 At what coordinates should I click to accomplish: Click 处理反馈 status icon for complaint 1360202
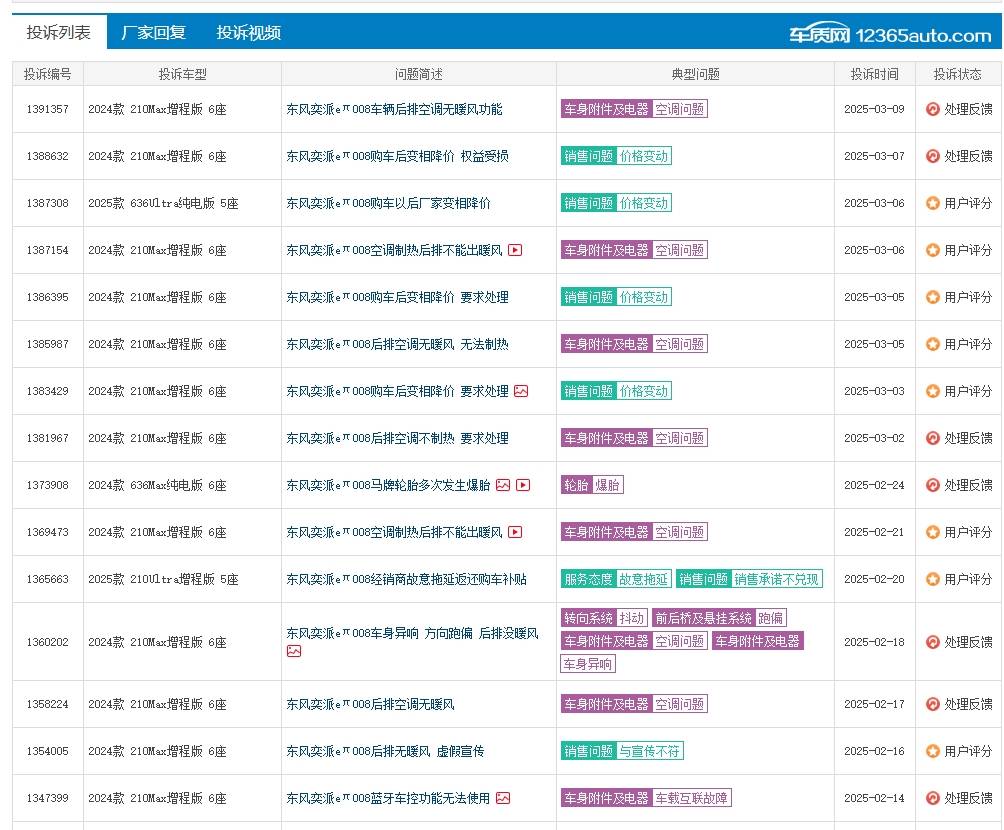[x=933, y=642]
